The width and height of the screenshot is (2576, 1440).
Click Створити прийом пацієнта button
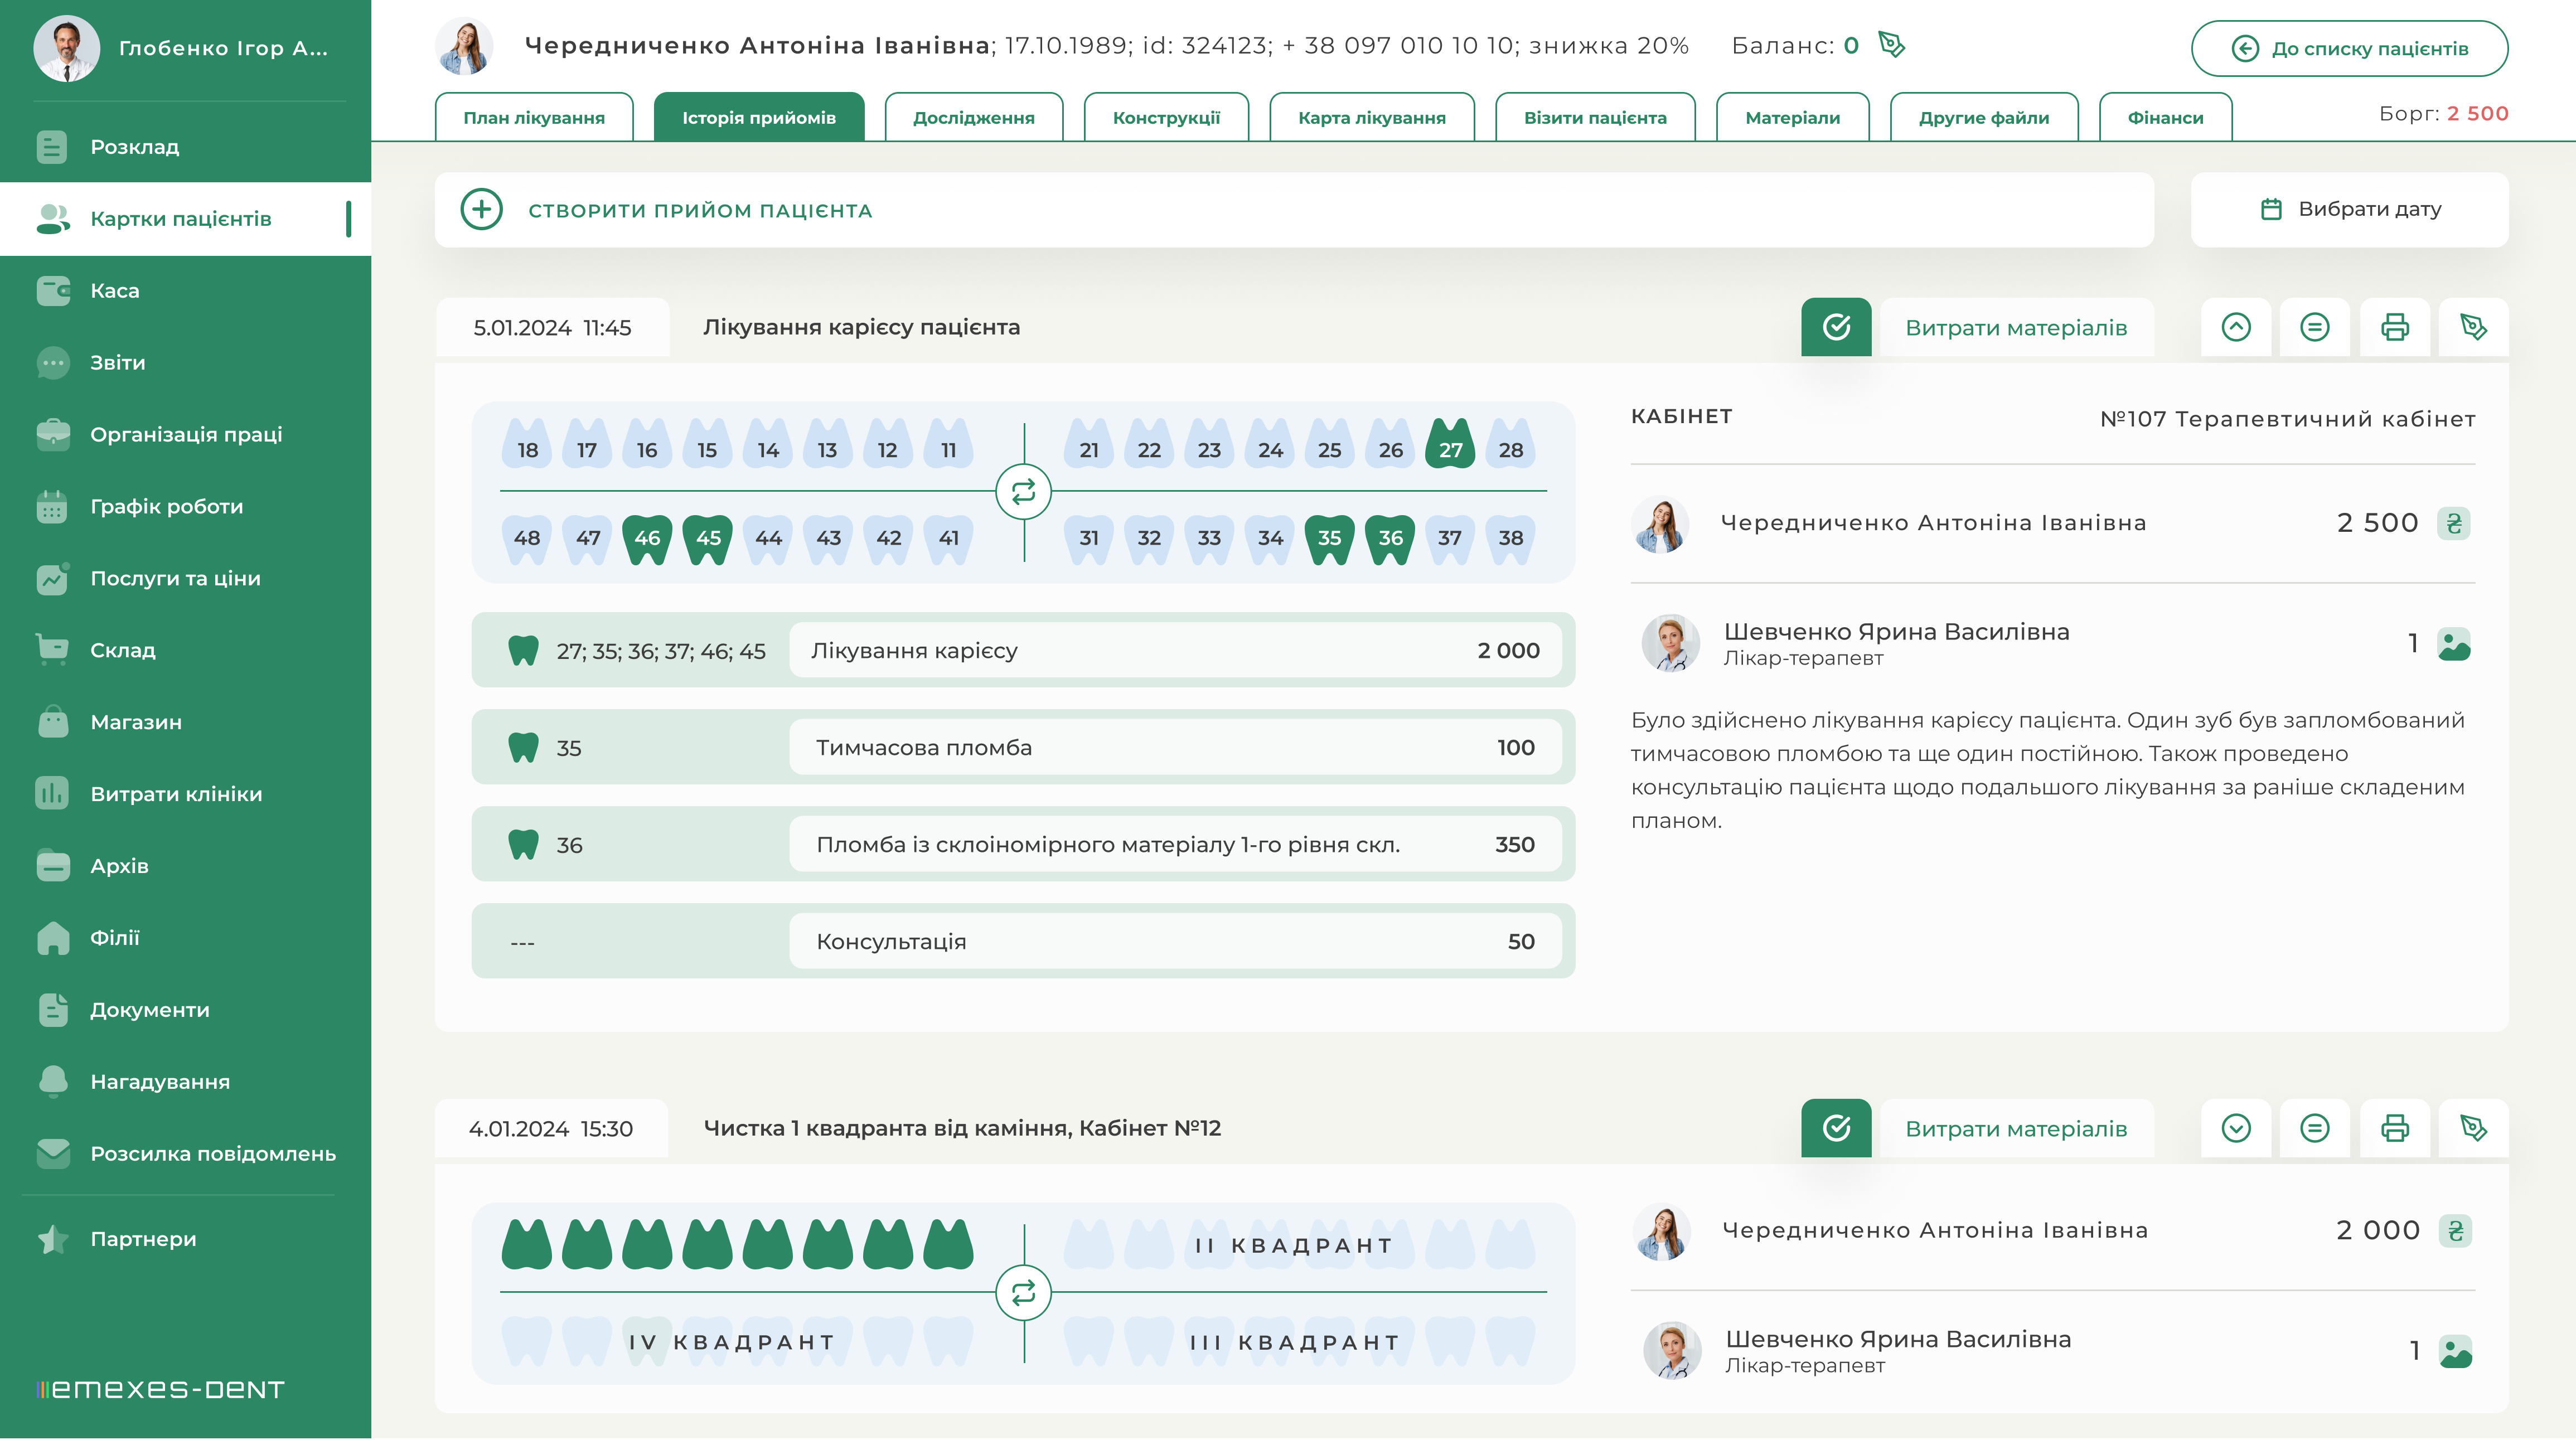(700, 210)
